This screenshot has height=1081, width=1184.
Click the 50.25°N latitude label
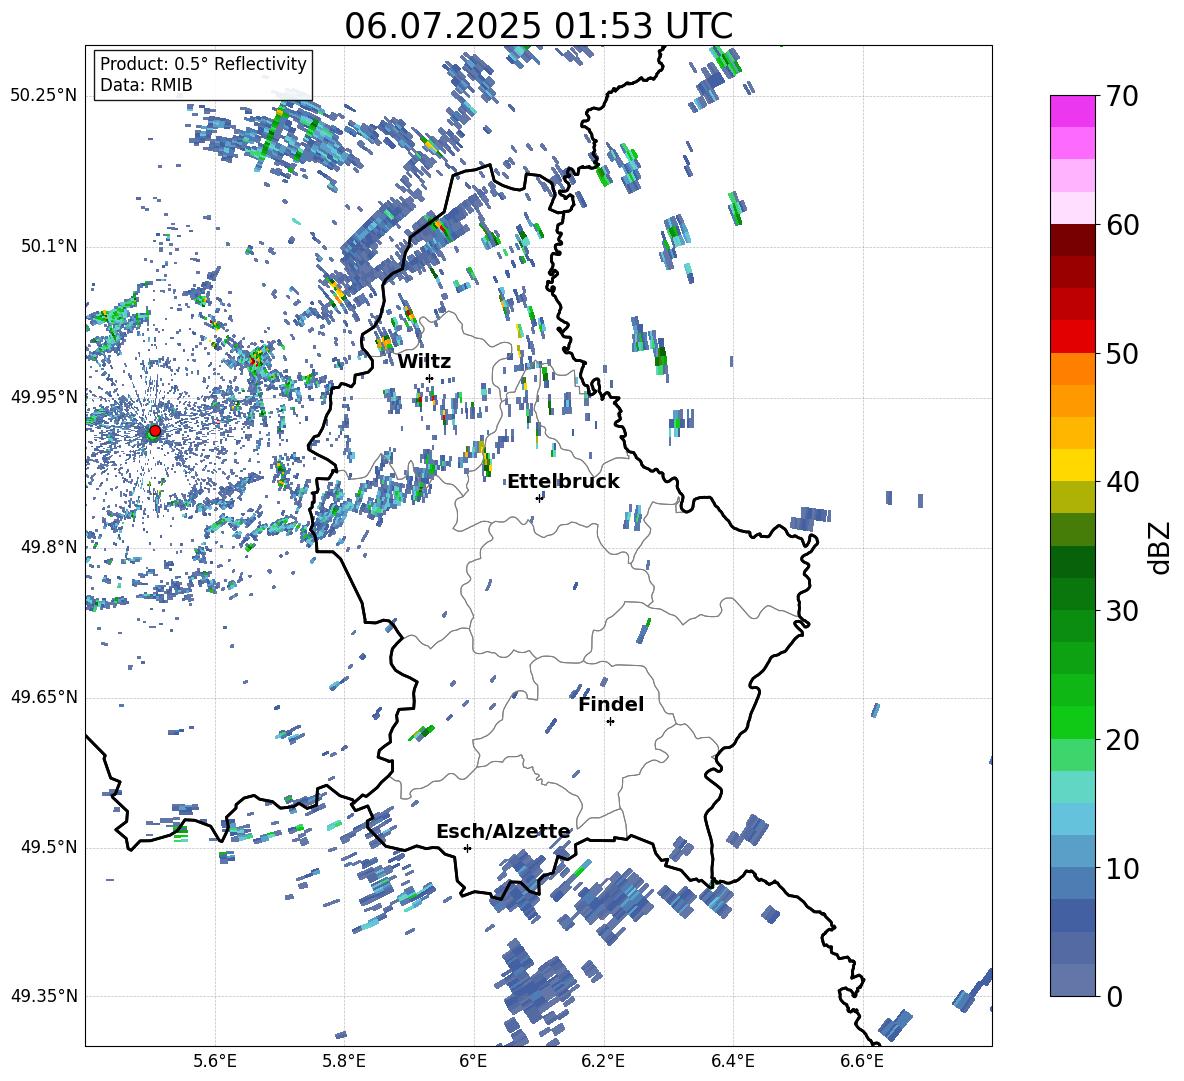pyautogui.click(x=44, y=97)
